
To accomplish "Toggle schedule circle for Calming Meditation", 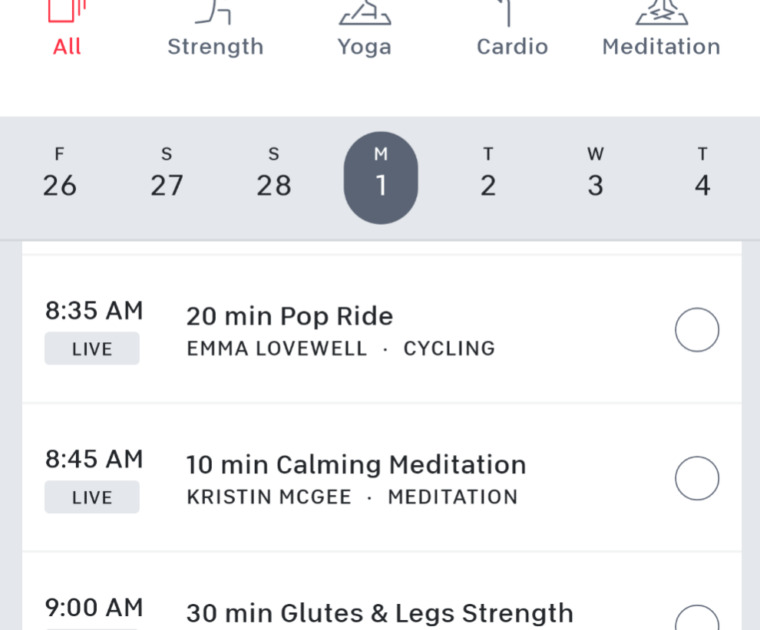I will click(x=697, y=478).
